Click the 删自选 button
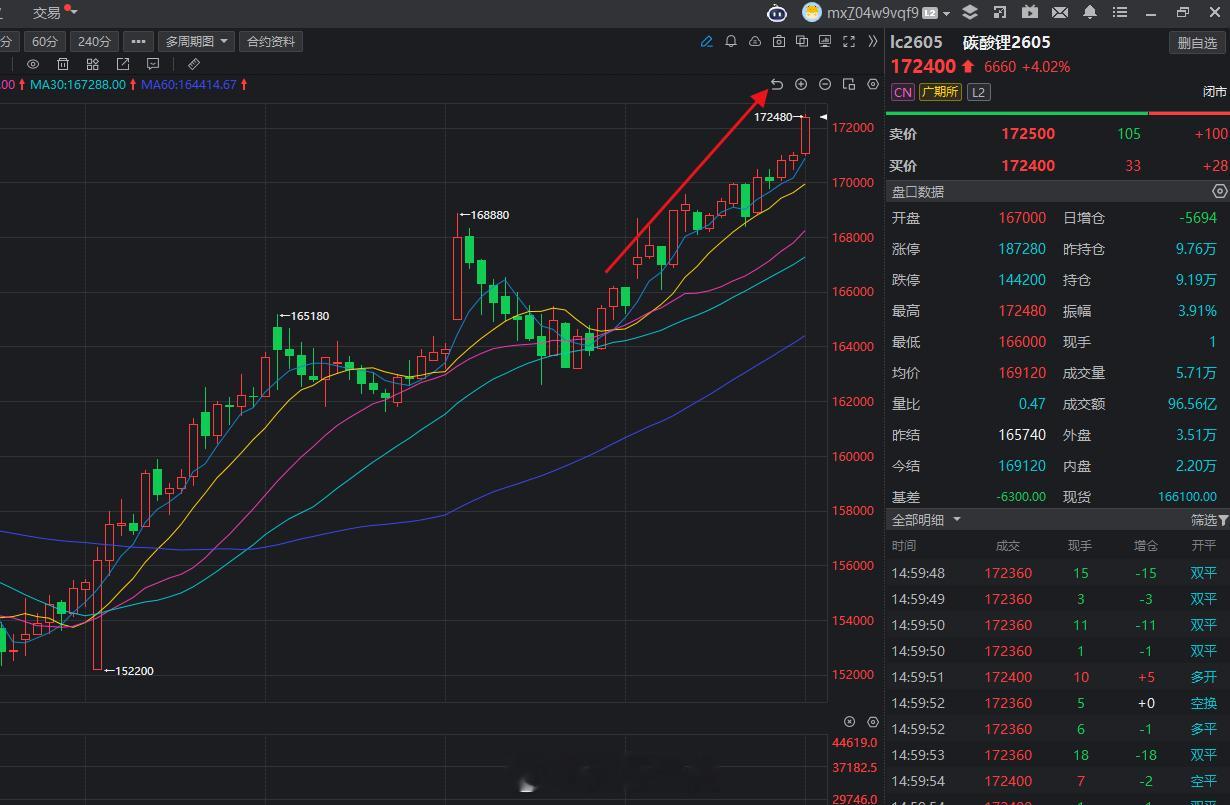1230x805 pixels. [x=1197, y=43]
